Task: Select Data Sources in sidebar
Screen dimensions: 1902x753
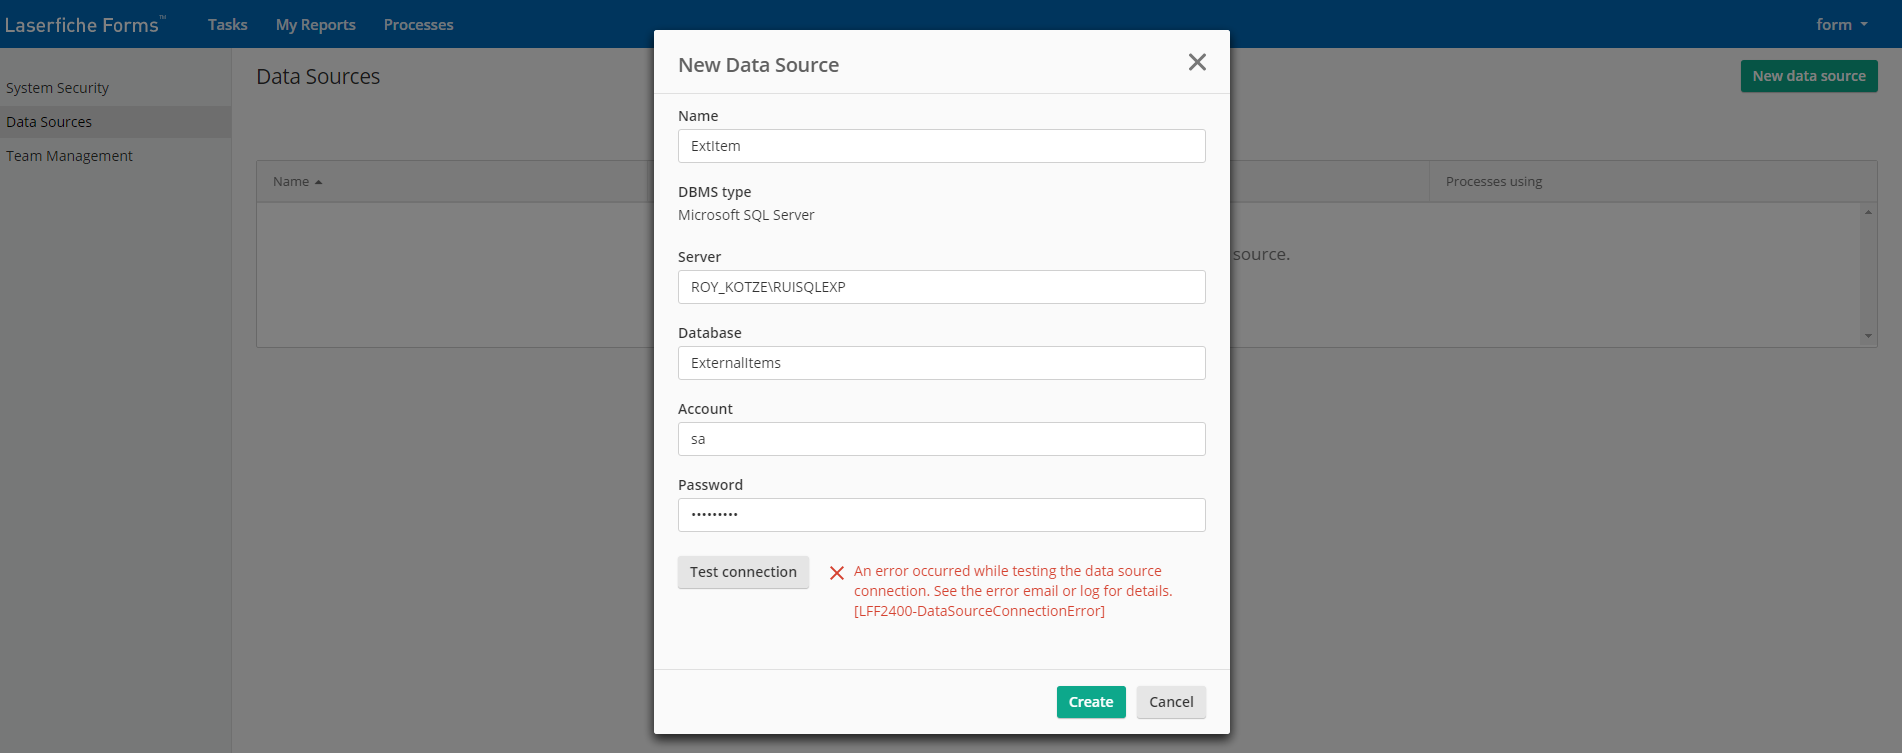Action: click(x=49, y=122)
